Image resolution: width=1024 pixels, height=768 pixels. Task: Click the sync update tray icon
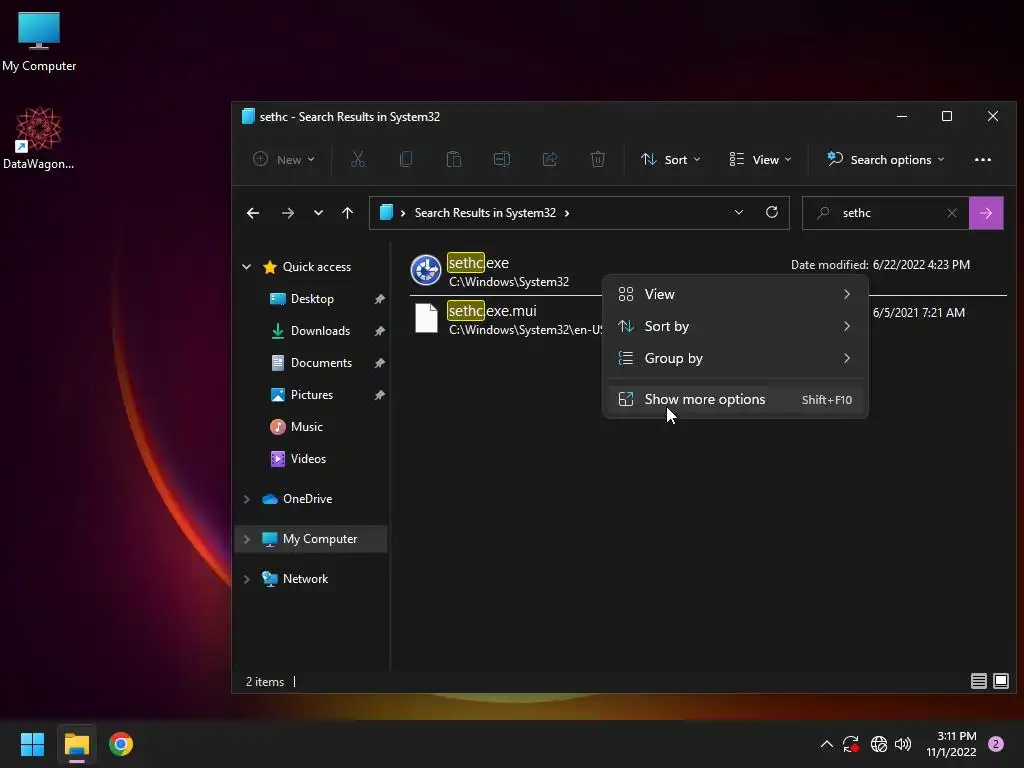(850, 744)
